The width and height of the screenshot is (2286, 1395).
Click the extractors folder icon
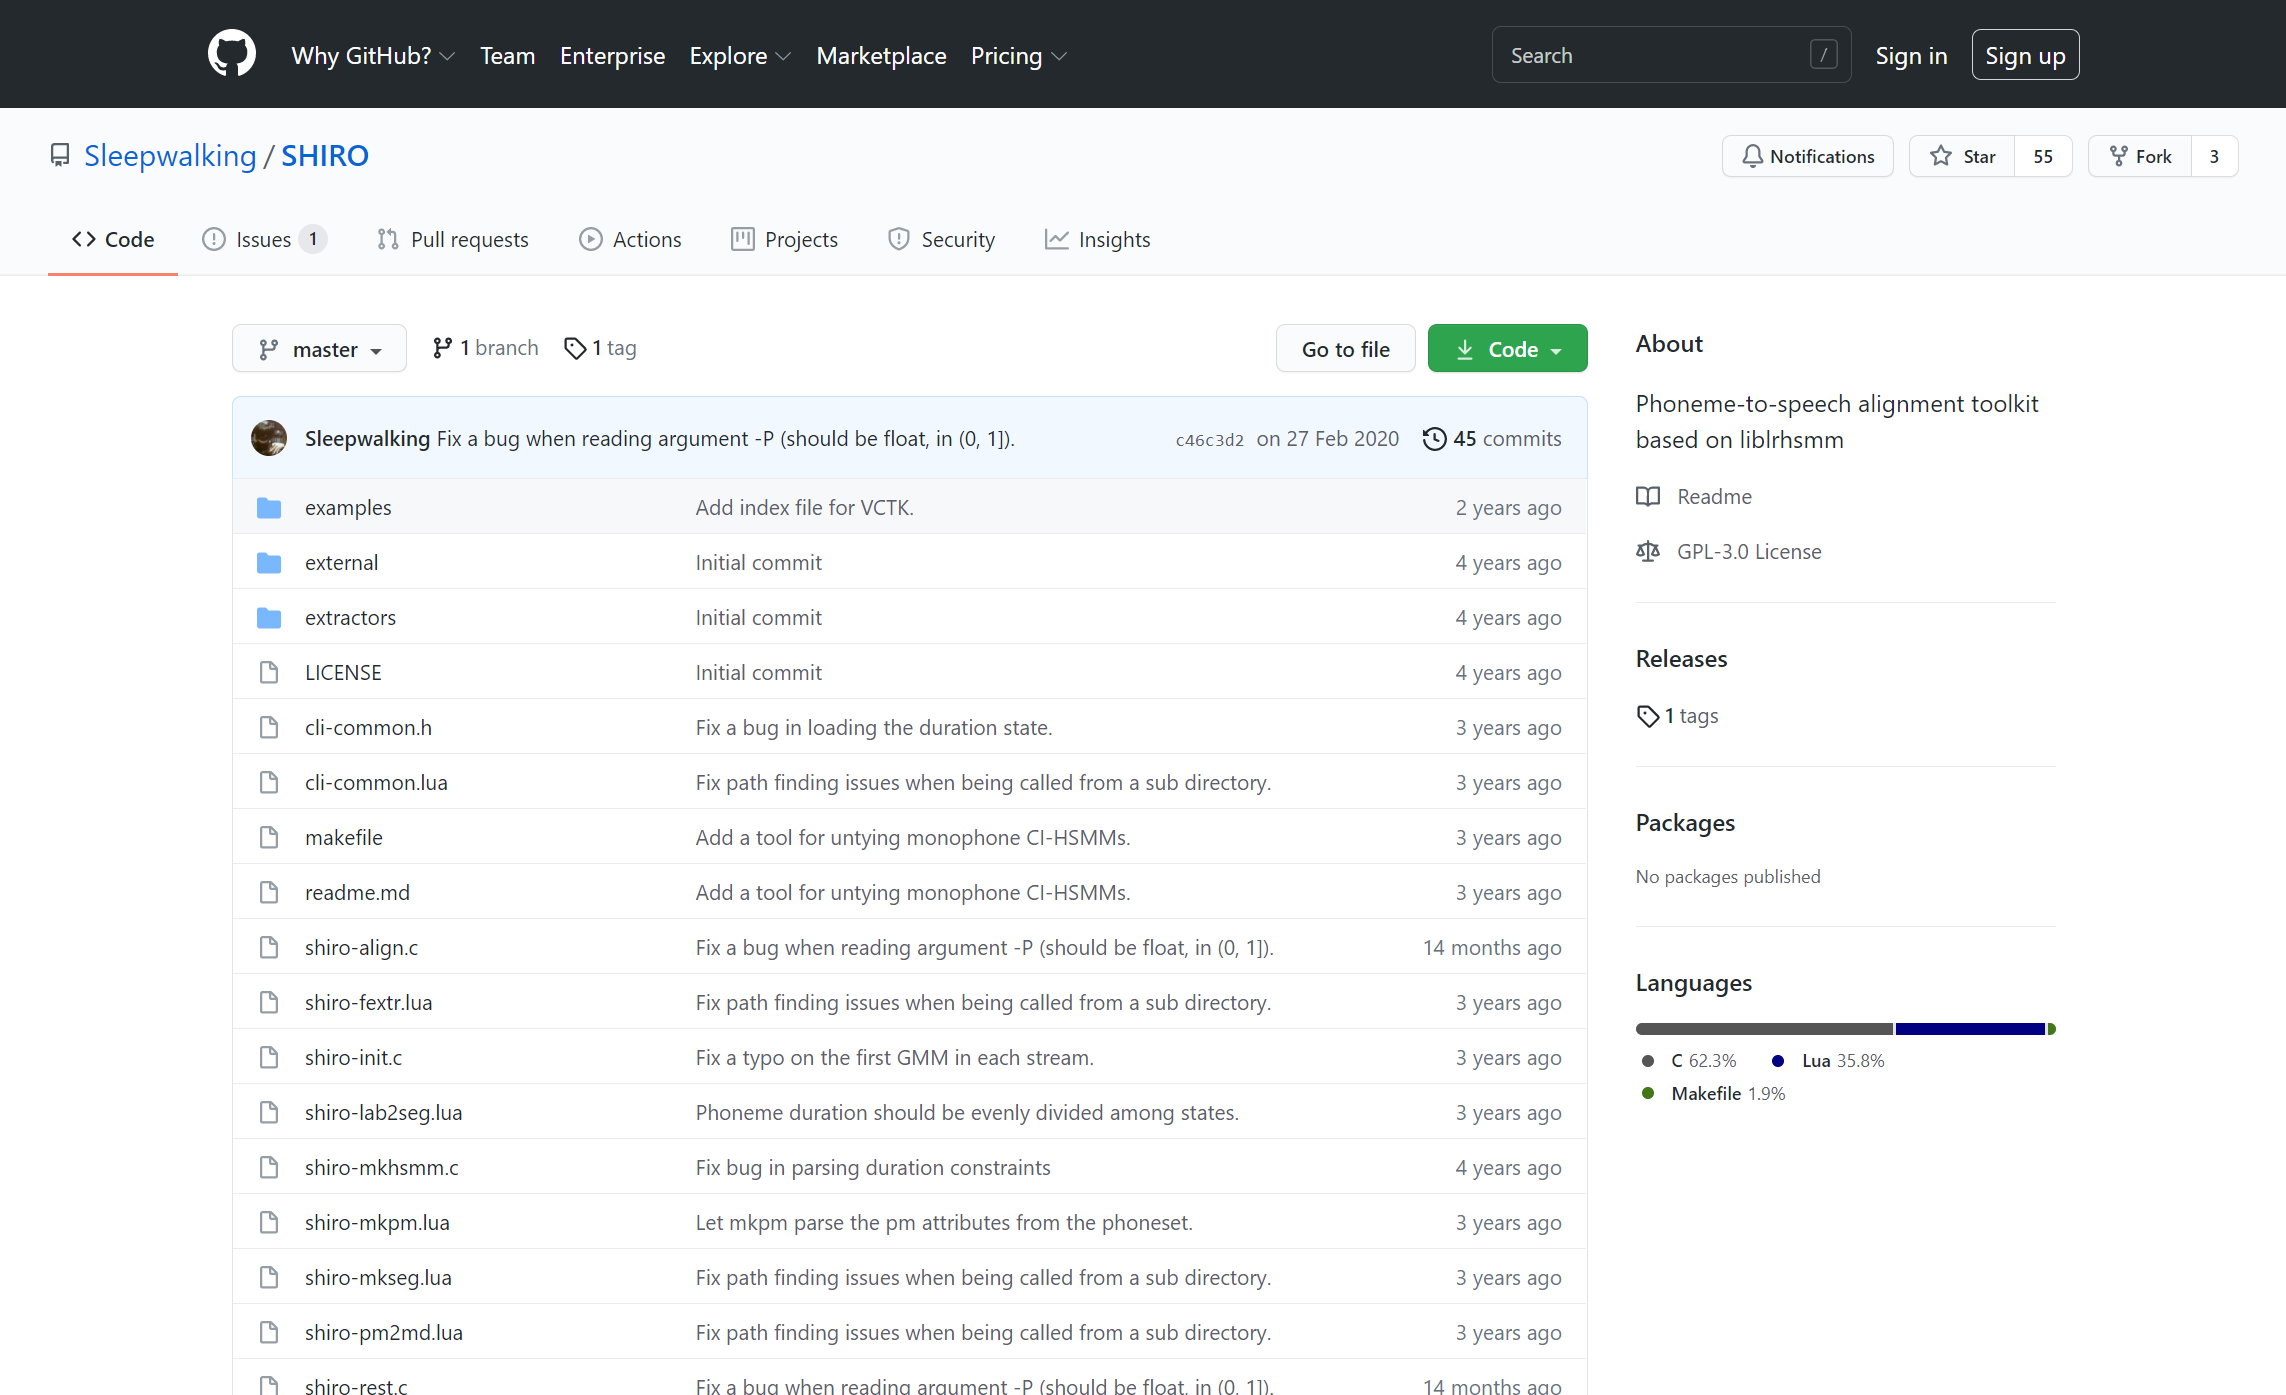pyautogui.click(x=269, y=618)
